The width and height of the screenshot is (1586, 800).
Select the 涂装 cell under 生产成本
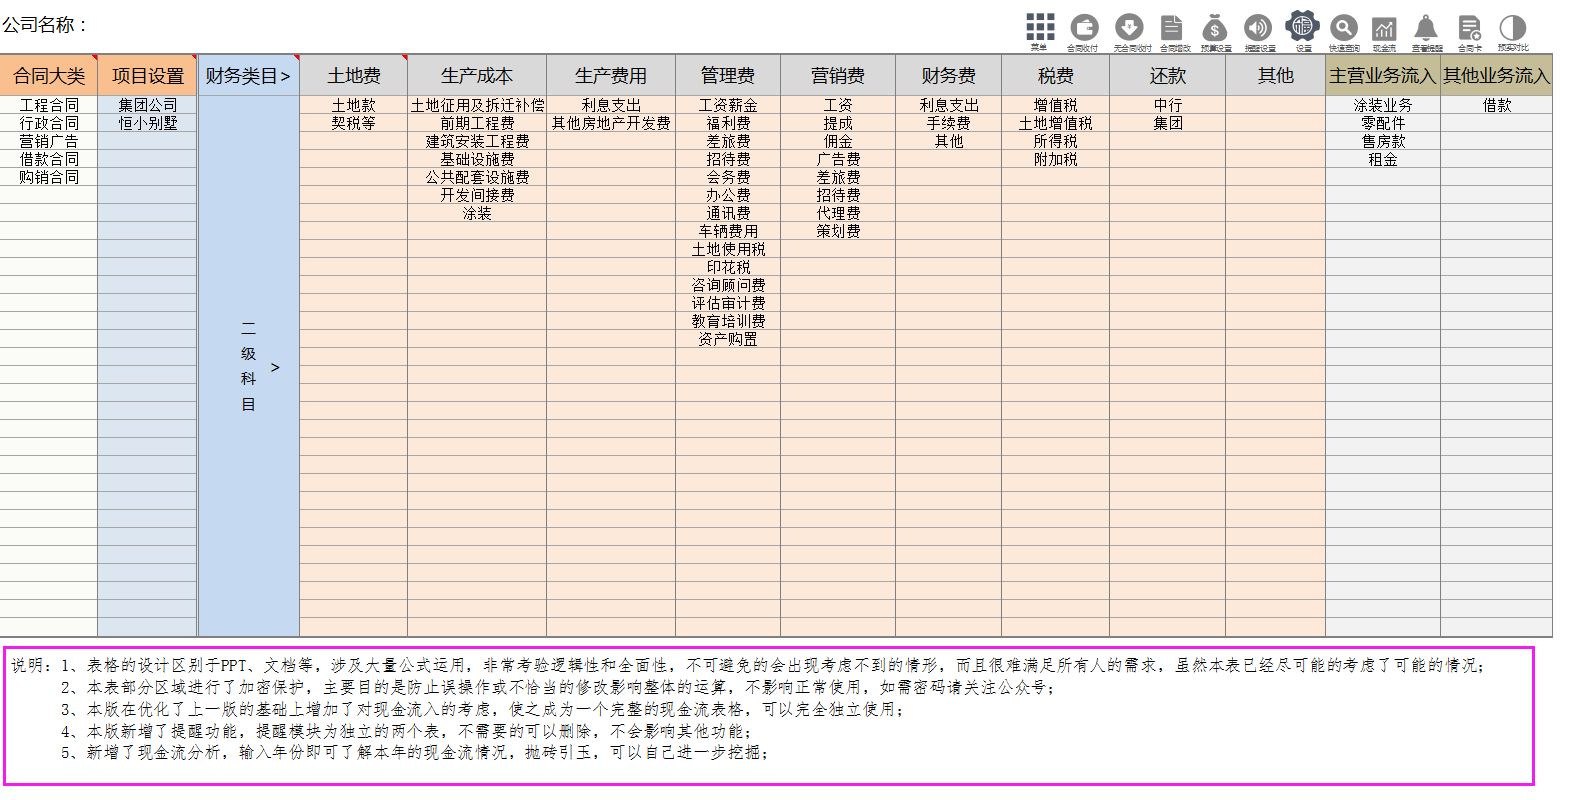click(477, 213)
